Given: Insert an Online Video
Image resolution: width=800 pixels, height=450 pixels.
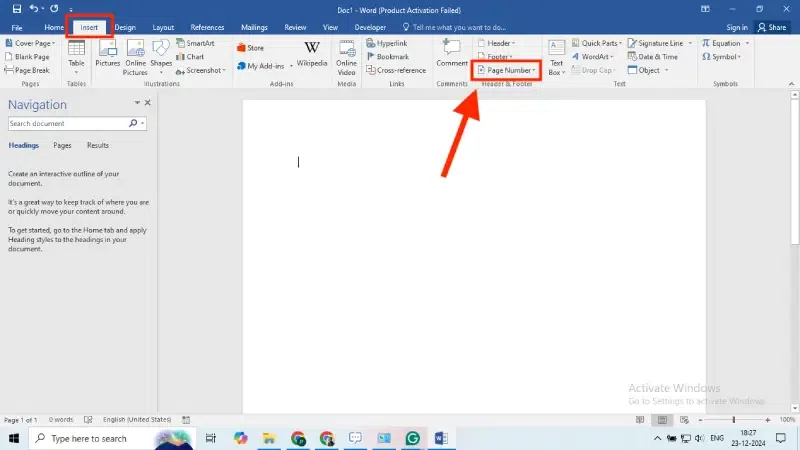Looking at the screenshot, I should click(346, 57).
